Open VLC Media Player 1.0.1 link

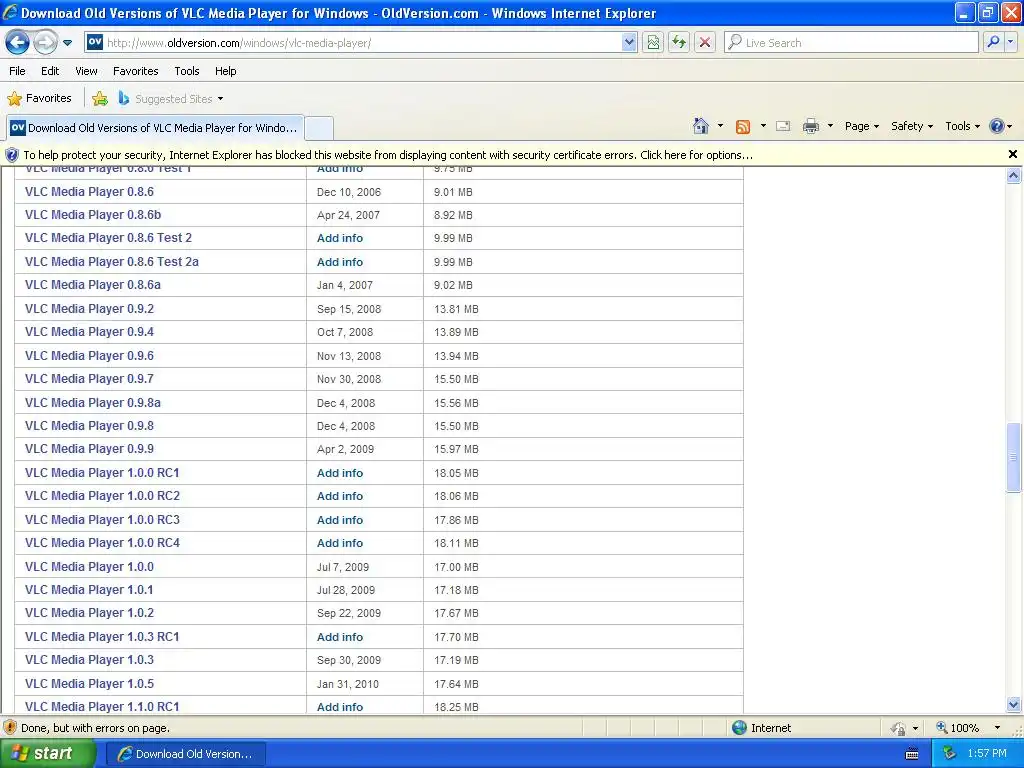coord(89,590)
